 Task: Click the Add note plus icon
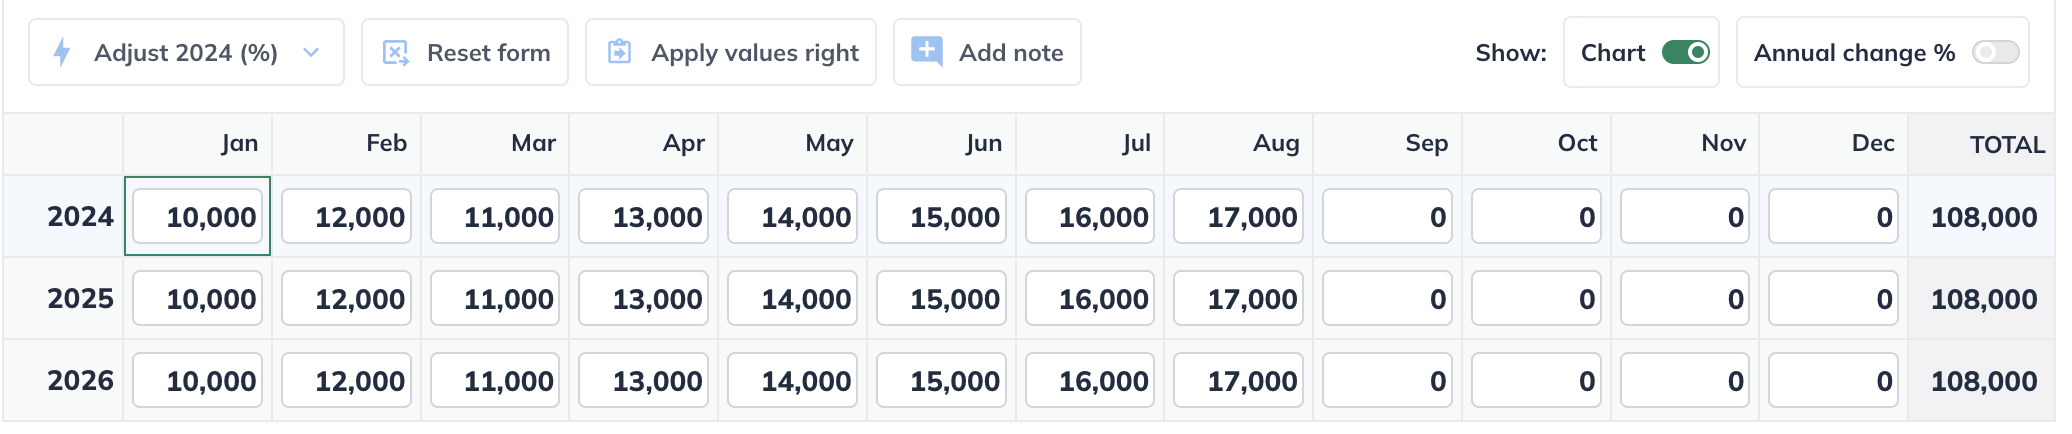[927, 51]
